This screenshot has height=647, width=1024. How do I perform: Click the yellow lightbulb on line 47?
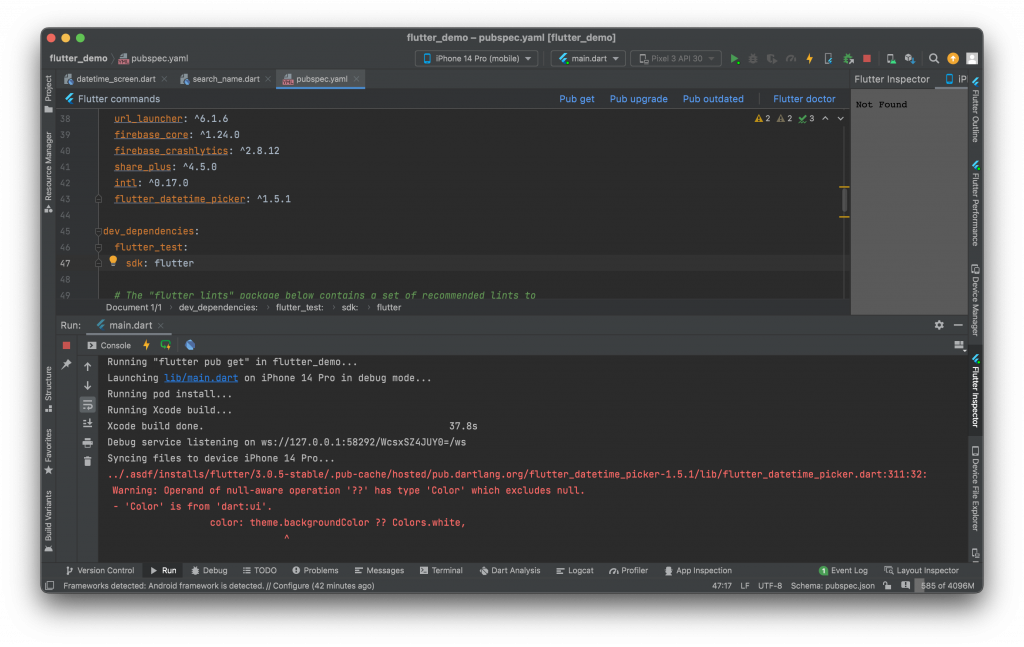point(113,261)
